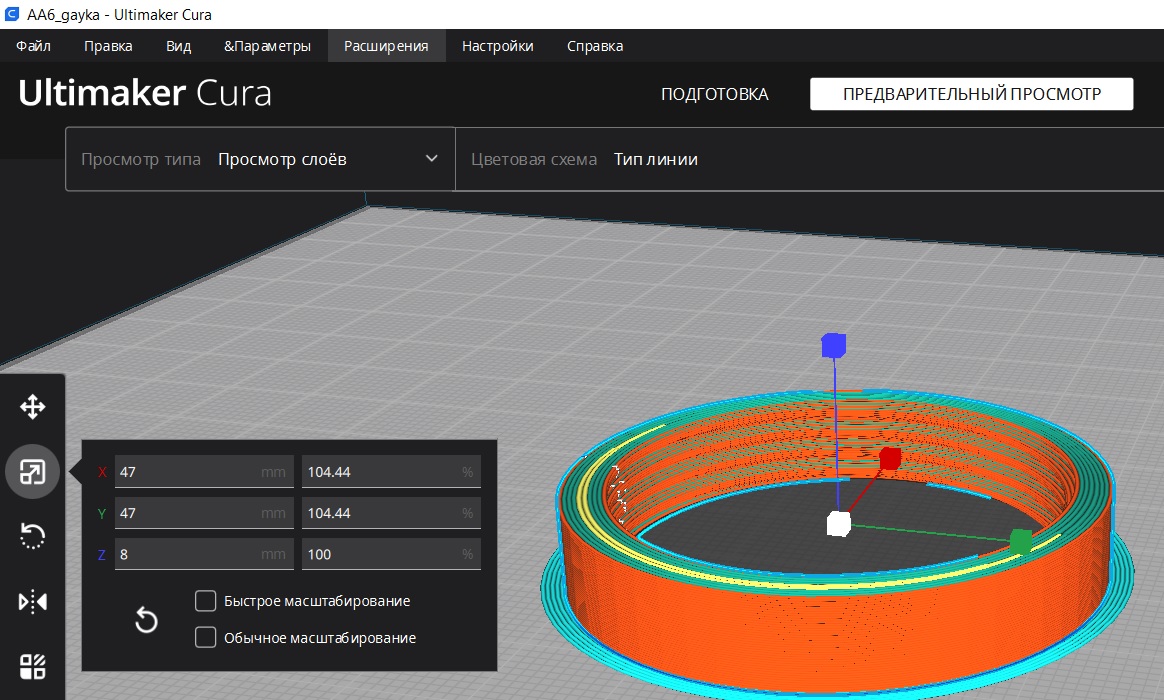Click the green Y-axis scale handle

click(1021, 542)
